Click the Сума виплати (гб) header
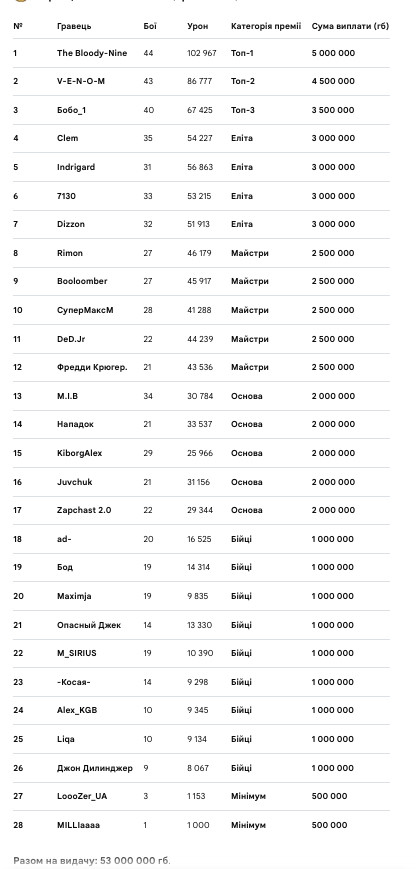419x869 pixels. click(x=350, y=26)
